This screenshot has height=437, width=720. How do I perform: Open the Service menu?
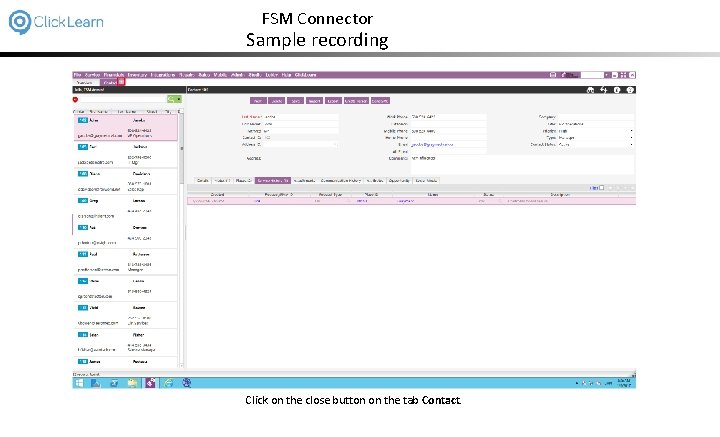tap(92, 75)
